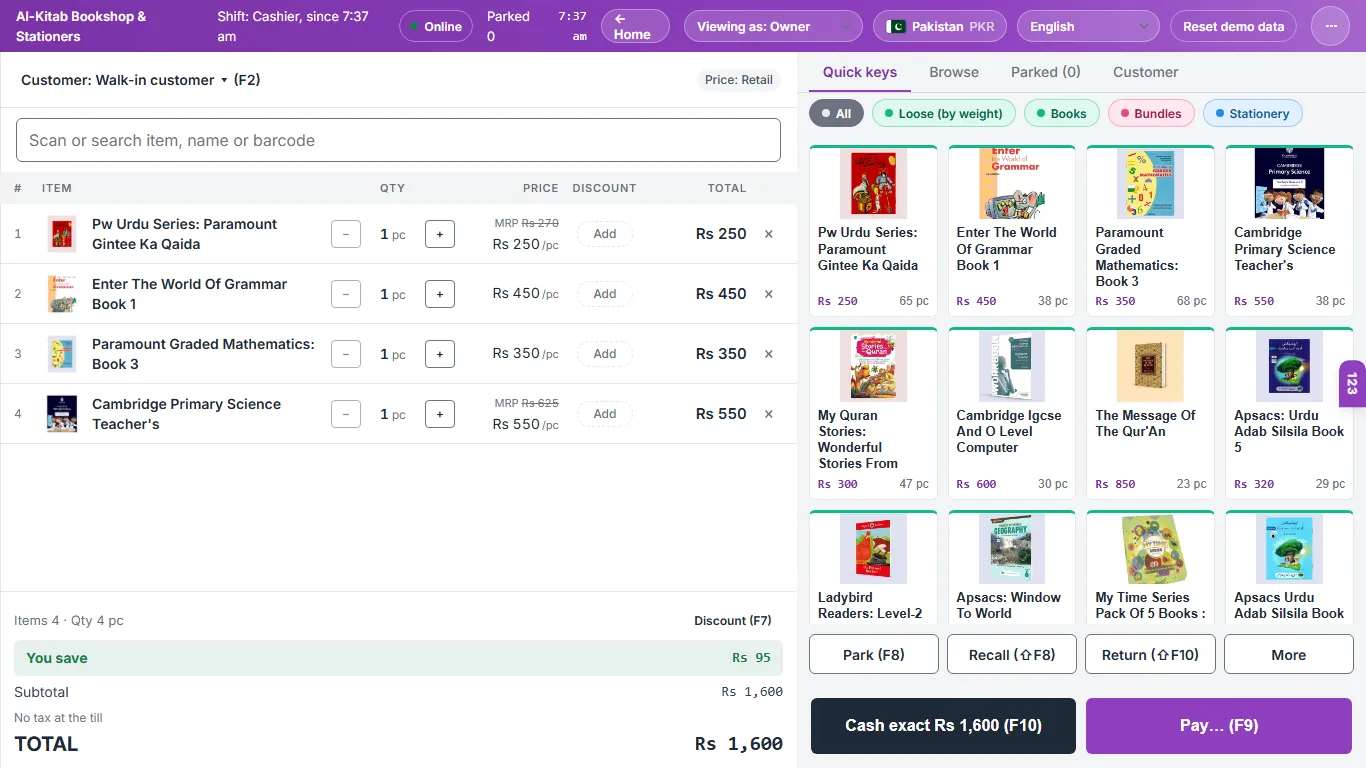1366x768 pixels.
Task: Add The Message Of The Qur'An to cart
Action: coord(1150,413)
